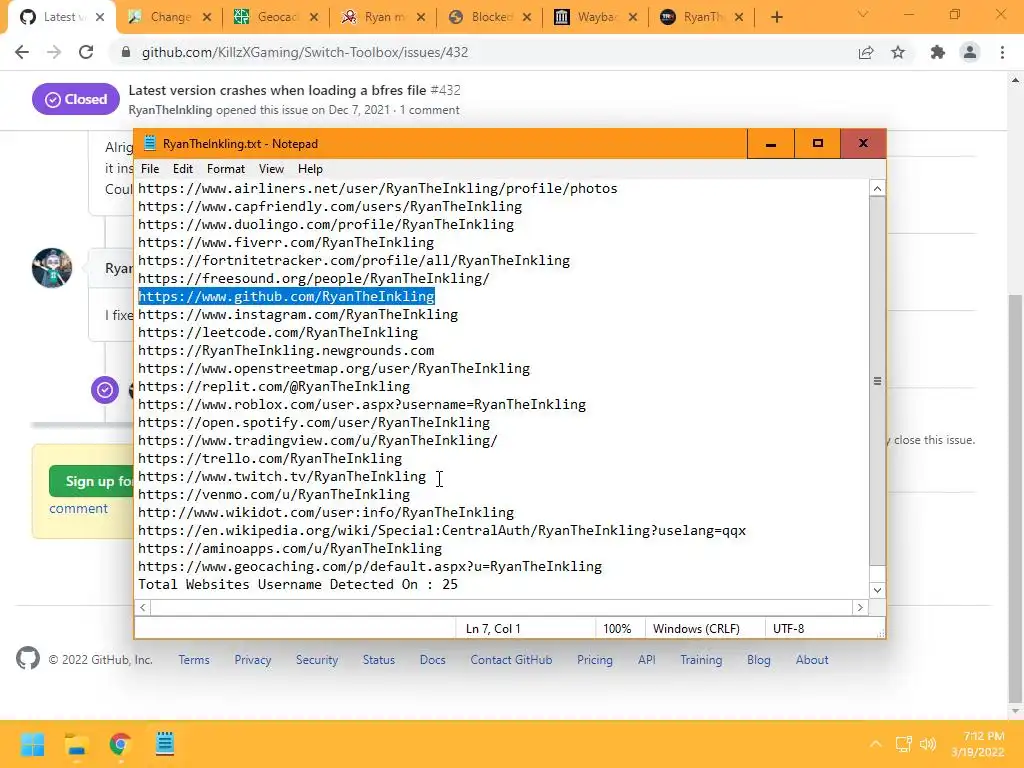Click the commenter avatar thumbnail

click(x=52, y=268)
